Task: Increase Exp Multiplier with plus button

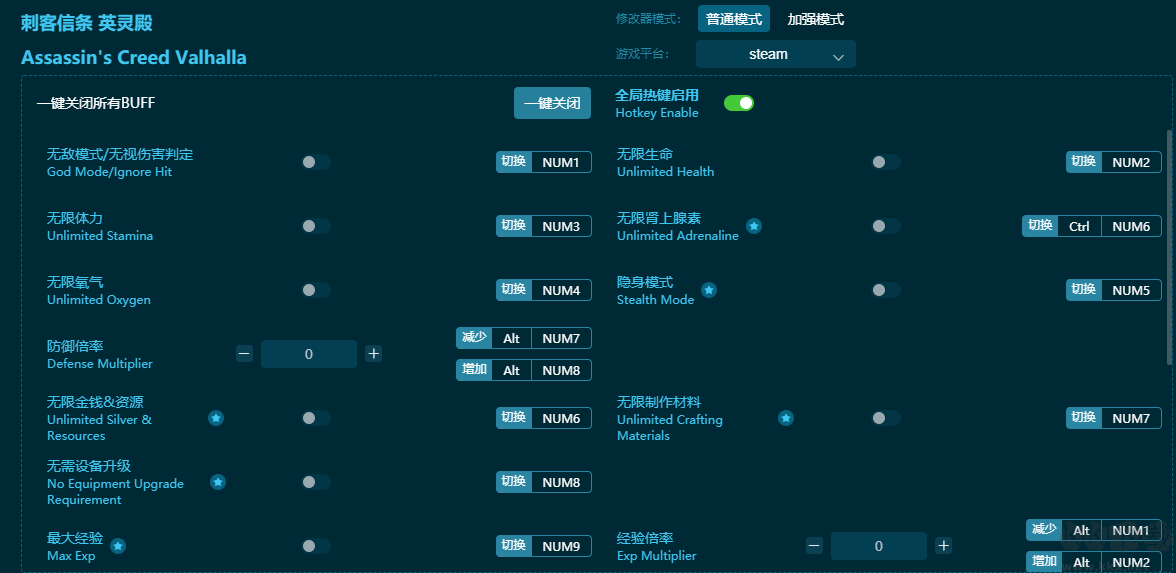Action: pos(944,545)
